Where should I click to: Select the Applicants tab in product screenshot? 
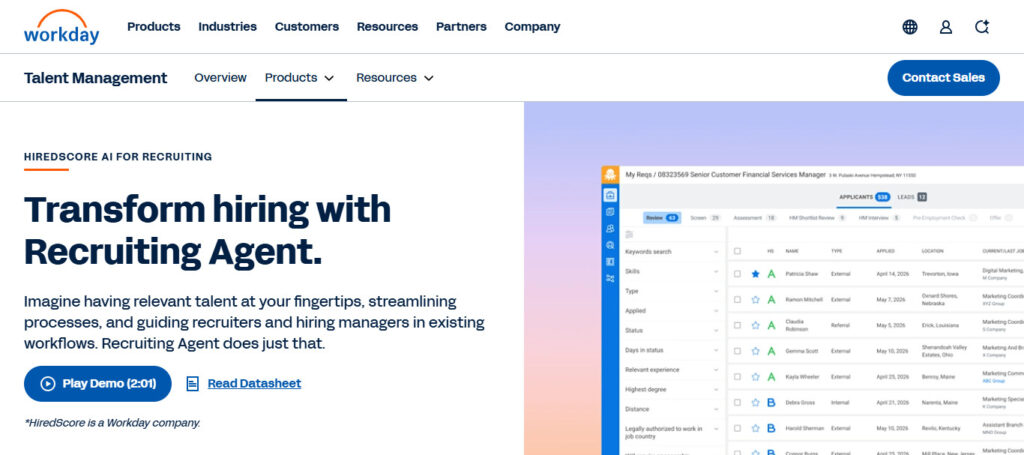[864, 196]
